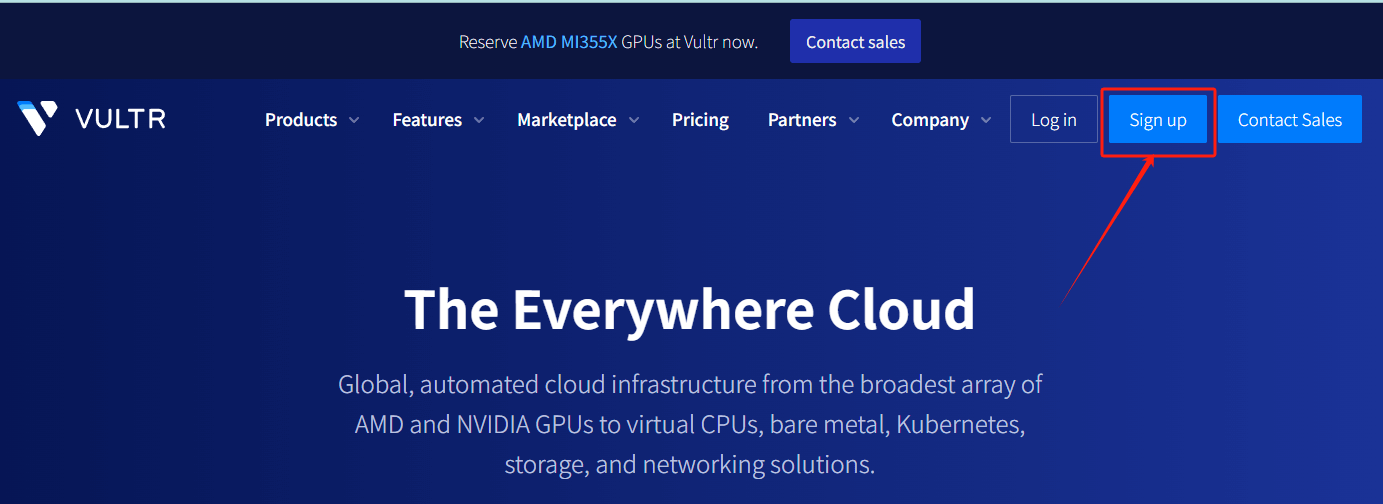Open the VULTR wordmark home link

120,119
